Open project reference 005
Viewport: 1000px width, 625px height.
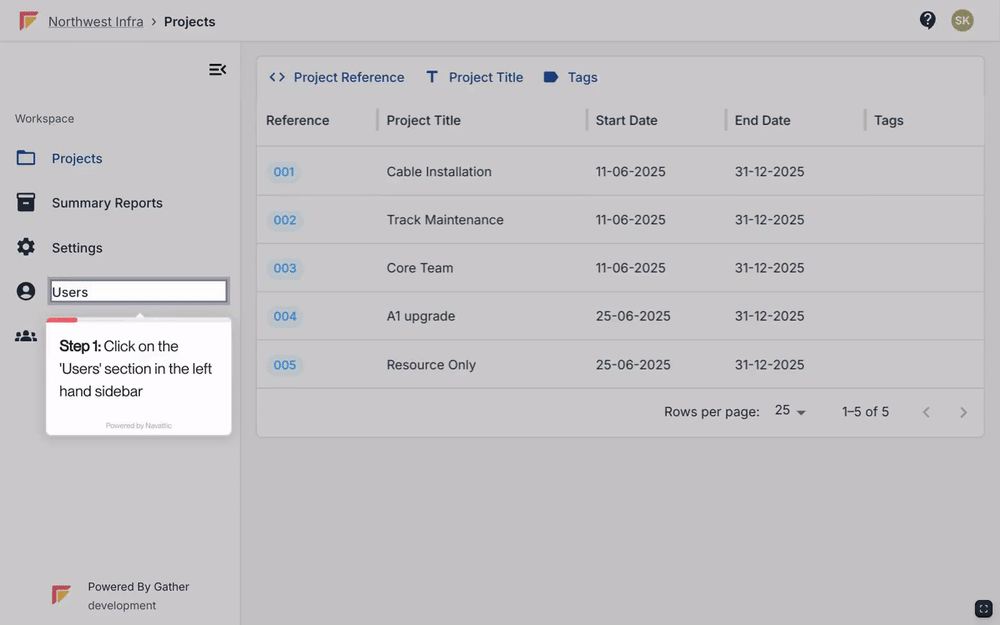(284, 365)
